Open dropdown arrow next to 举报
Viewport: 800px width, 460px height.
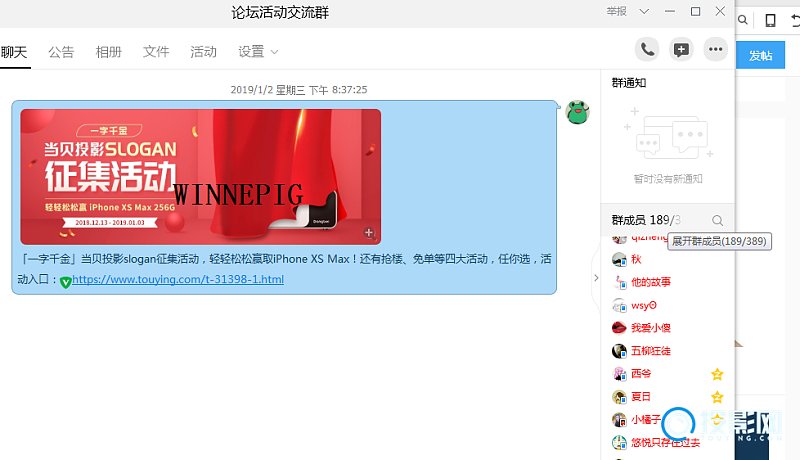tap(644, 11)
